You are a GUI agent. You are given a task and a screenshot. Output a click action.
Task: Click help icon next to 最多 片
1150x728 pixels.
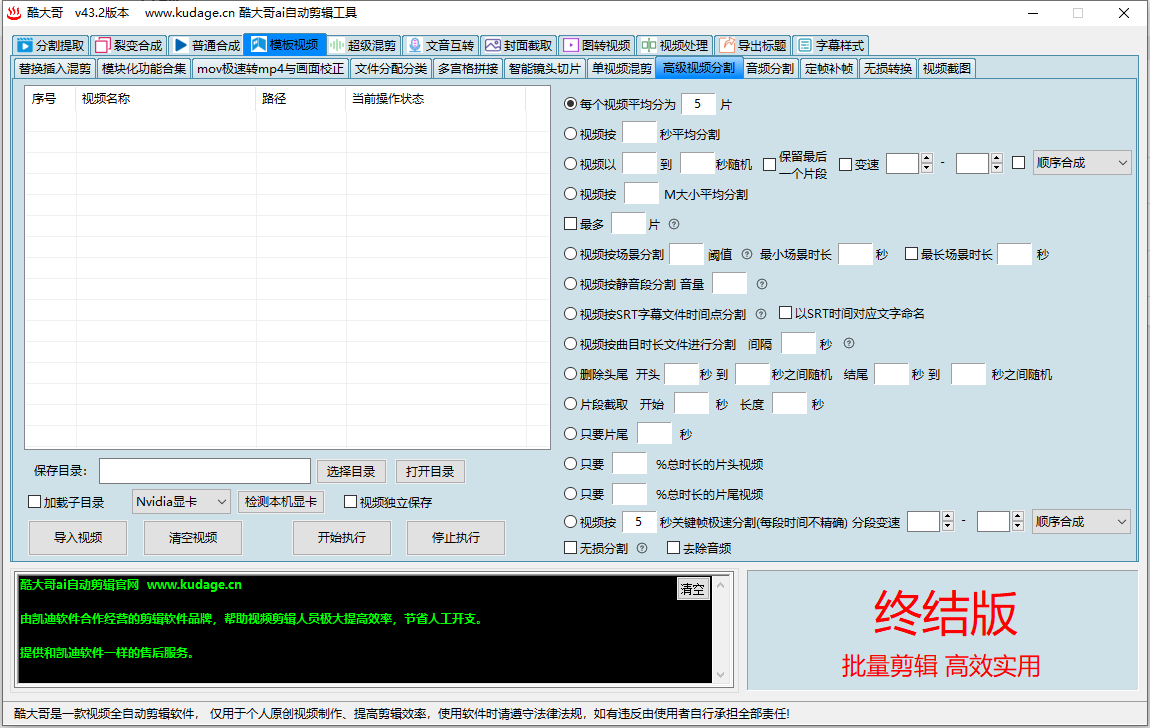[x=674, y=224]
